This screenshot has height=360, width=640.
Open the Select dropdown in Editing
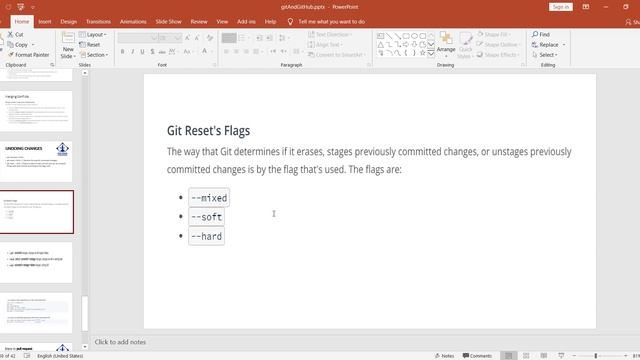click(x=544, y=55)
